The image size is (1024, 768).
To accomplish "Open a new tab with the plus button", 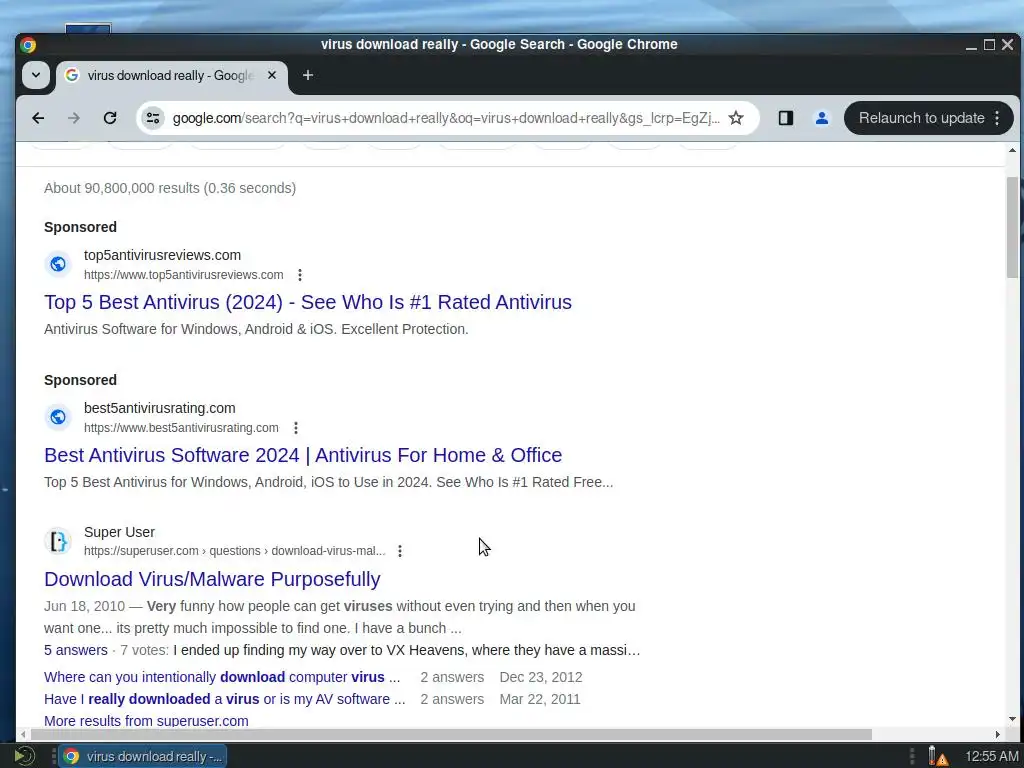I will click(x=308, y=75).
